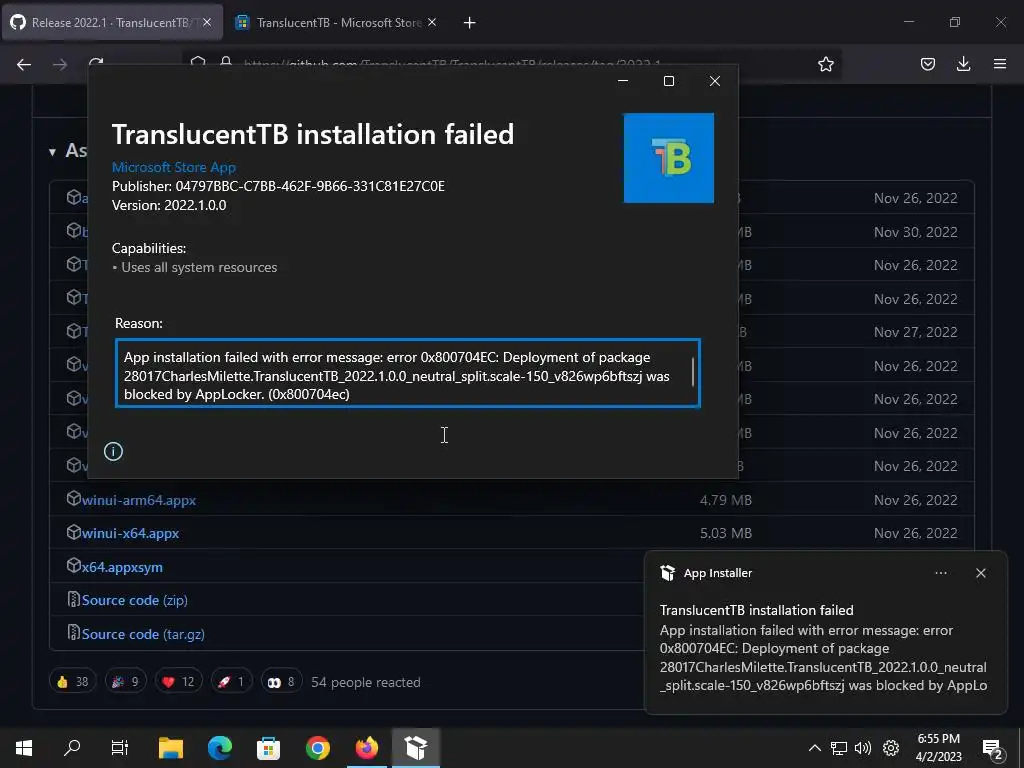Image resolution: width=1024 pixels, height=768 pixels.
Task: Reload the page in Firefox
Action: tap(96, 62)
